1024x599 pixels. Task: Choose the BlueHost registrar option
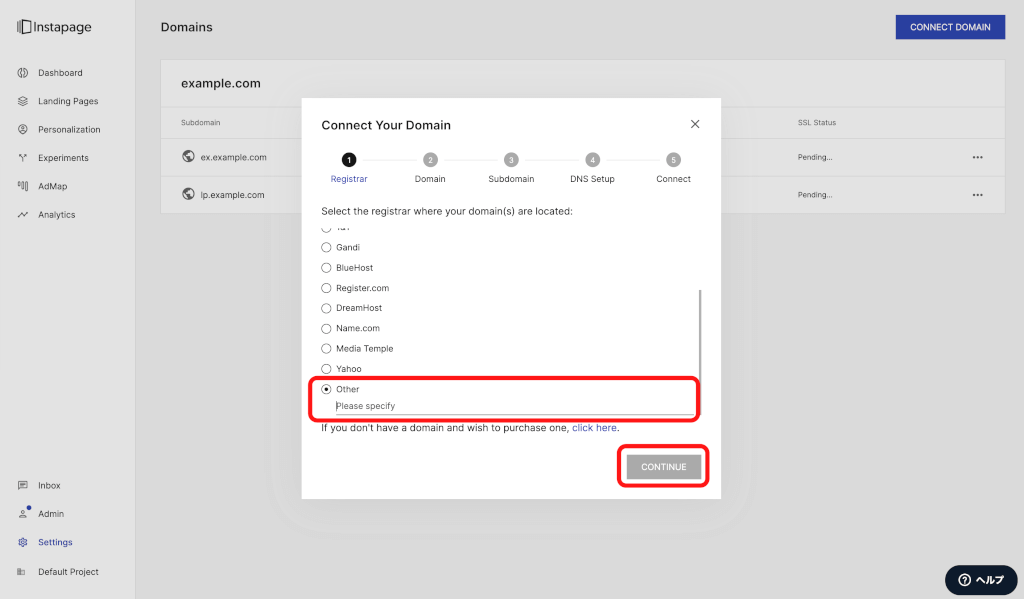[x=326, y=268]
